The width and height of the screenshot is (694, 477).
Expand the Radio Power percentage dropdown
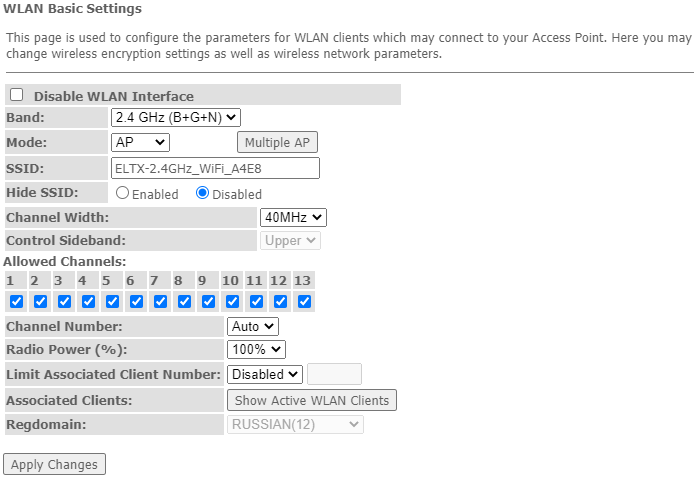(x=257, y=349)
